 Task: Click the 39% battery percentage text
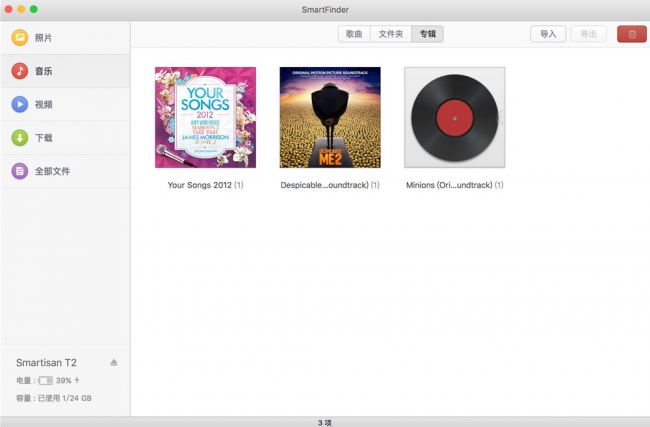(64, 381)
